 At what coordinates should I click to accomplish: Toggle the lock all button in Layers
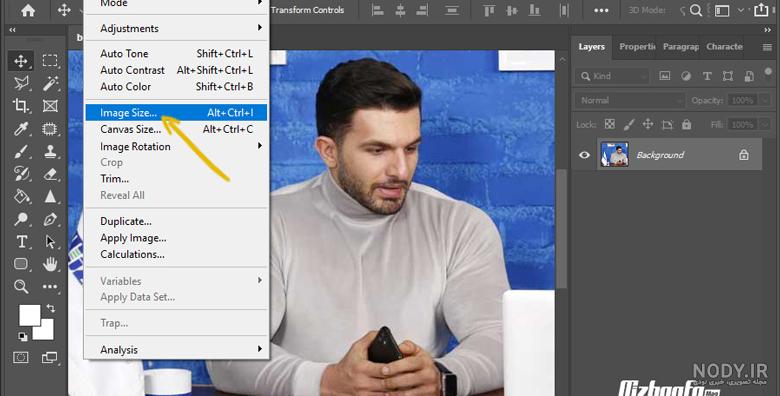686,124
